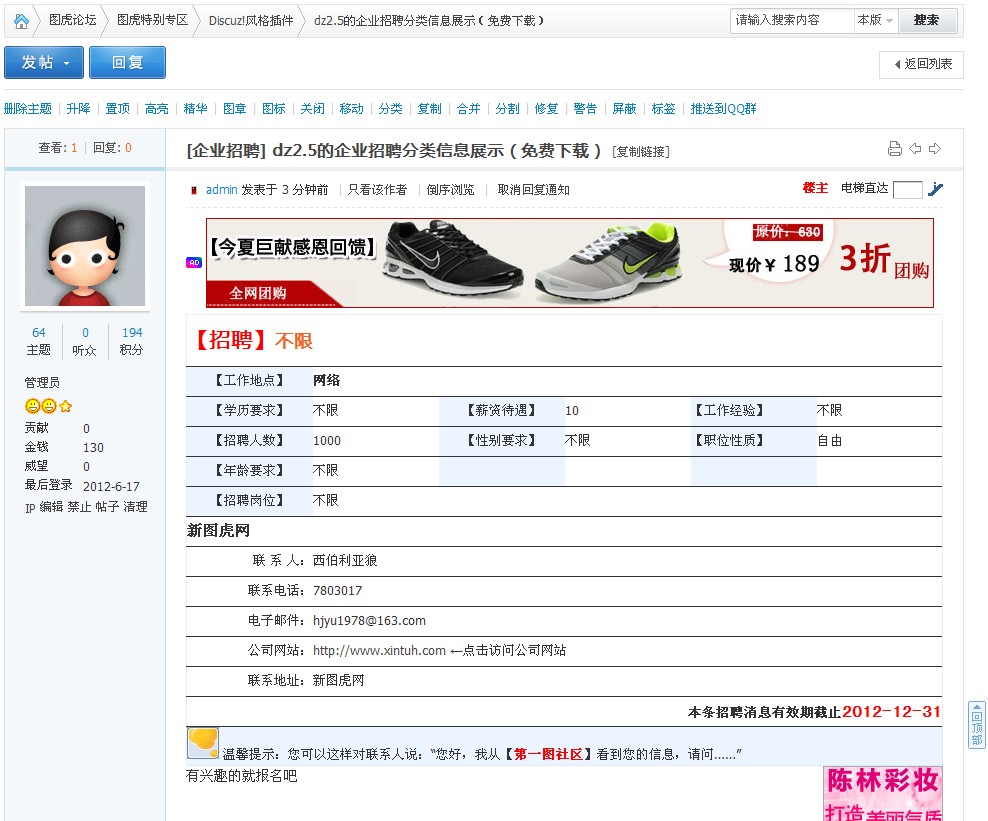Click the 回复 reply button
988x821 pixels.
127,62
